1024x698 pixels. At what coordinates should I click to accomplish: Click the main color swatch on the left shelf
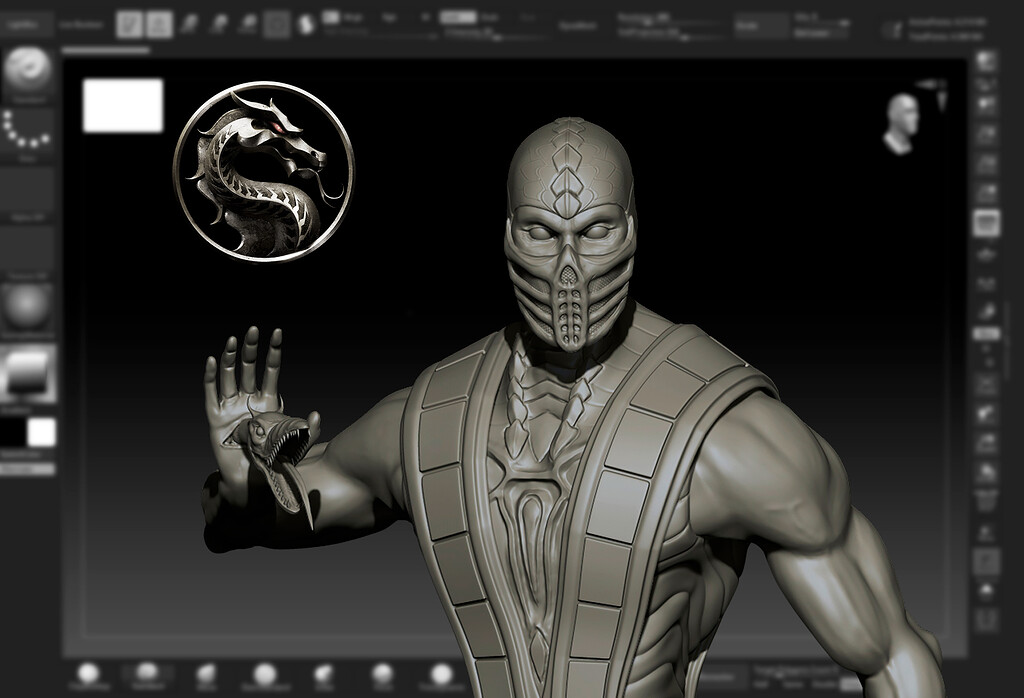click(15, 426)
